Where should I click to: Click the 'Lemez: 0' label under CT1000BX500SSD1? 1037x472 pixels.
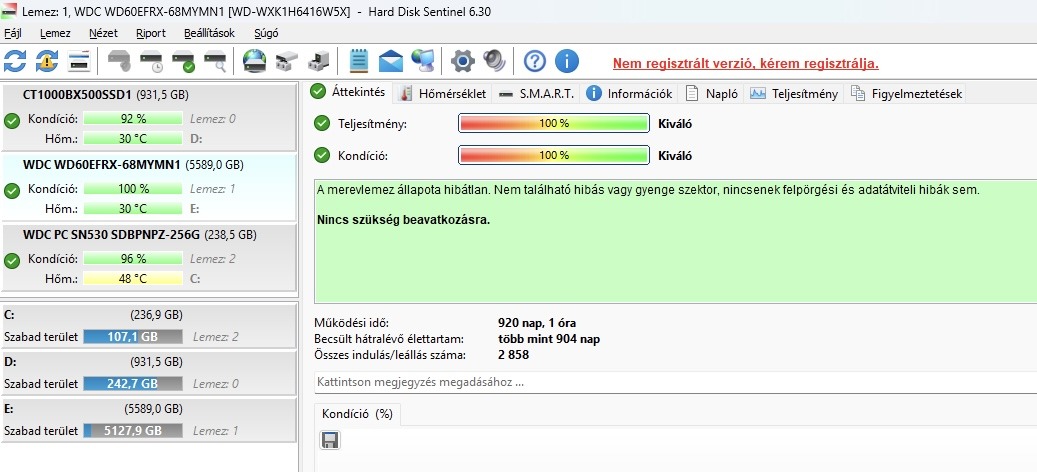click(212, 120)
